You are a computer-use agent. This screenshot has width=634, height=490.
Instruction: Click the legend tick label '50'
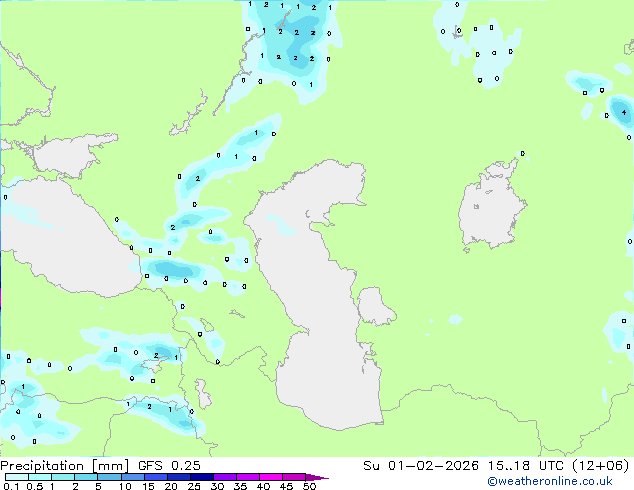coord(309,486)
